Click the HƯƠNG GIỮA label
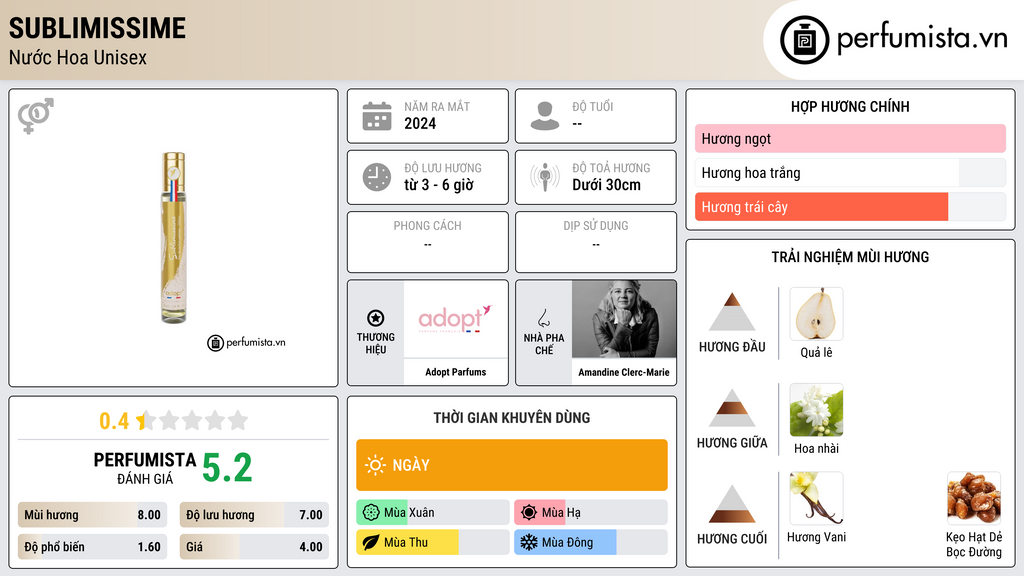1024x576 pixels. 732,443
